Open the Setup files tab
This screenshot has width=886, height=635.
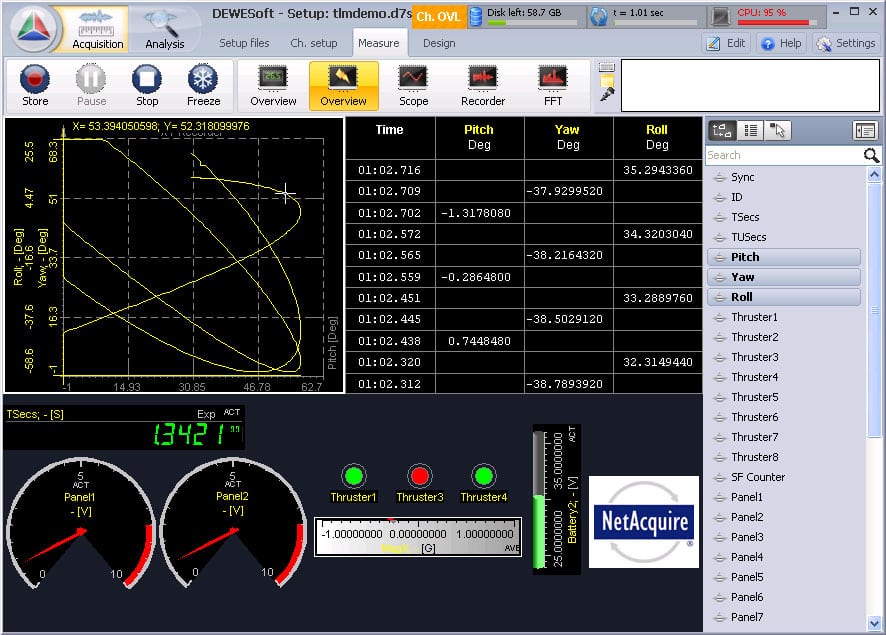[x=244, y=43]
